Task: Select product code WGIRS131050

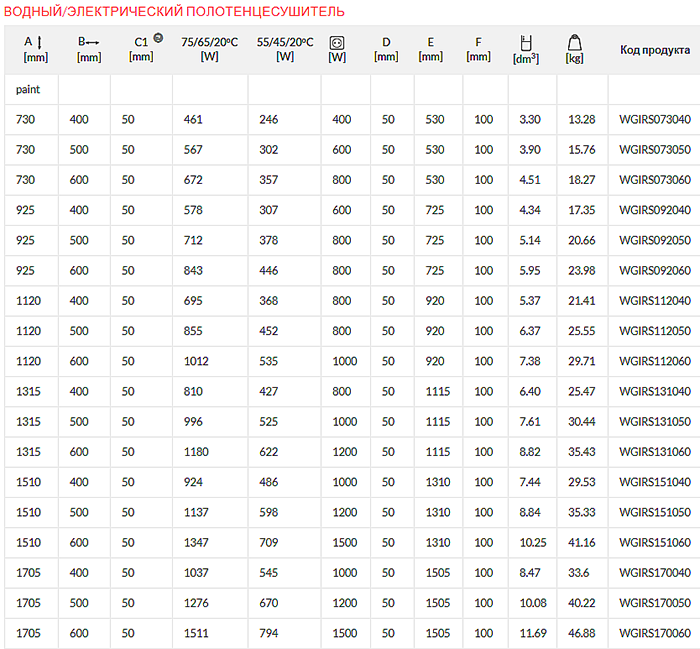Action: point(655,421)
